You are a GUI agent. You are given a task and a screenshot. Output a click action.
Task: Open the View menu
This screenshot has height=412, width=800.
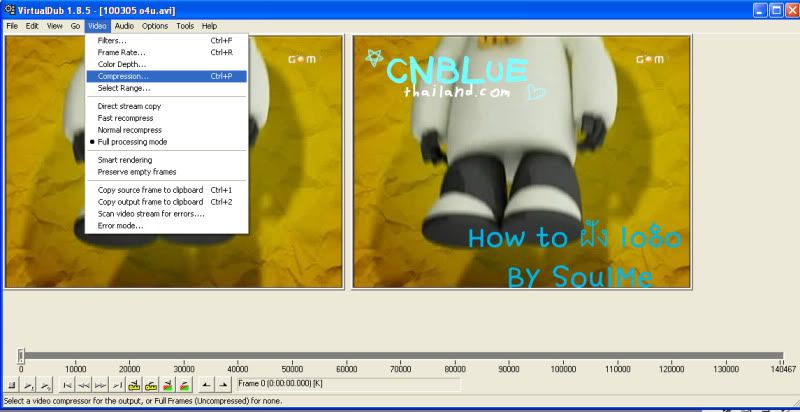click(55, 26)
